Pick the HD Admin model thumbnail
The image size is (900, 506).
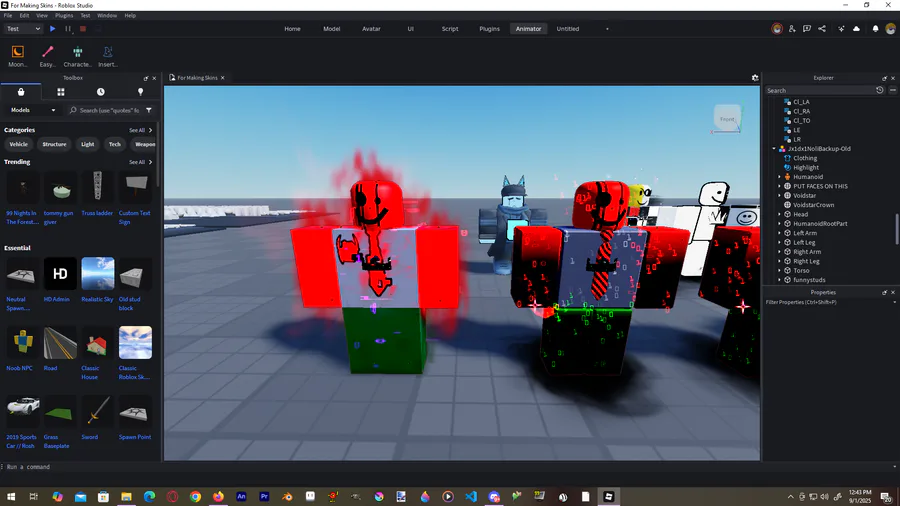(60, 274)
